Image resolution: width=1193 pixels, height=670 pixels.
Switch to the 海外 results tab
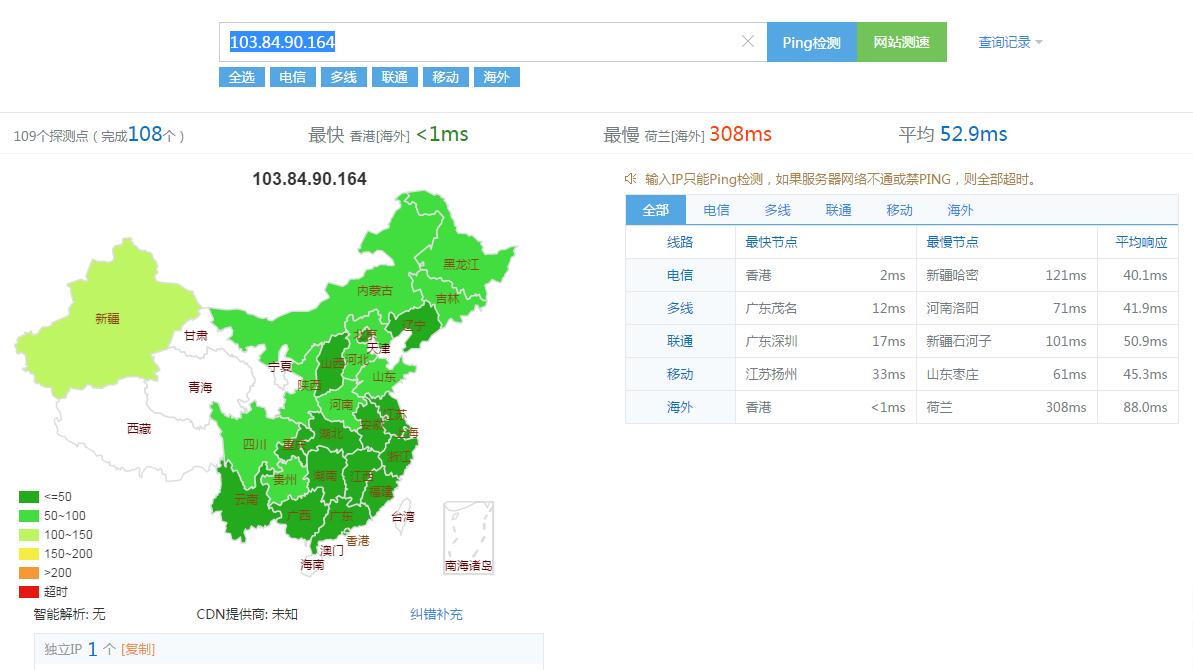(959, 210)
